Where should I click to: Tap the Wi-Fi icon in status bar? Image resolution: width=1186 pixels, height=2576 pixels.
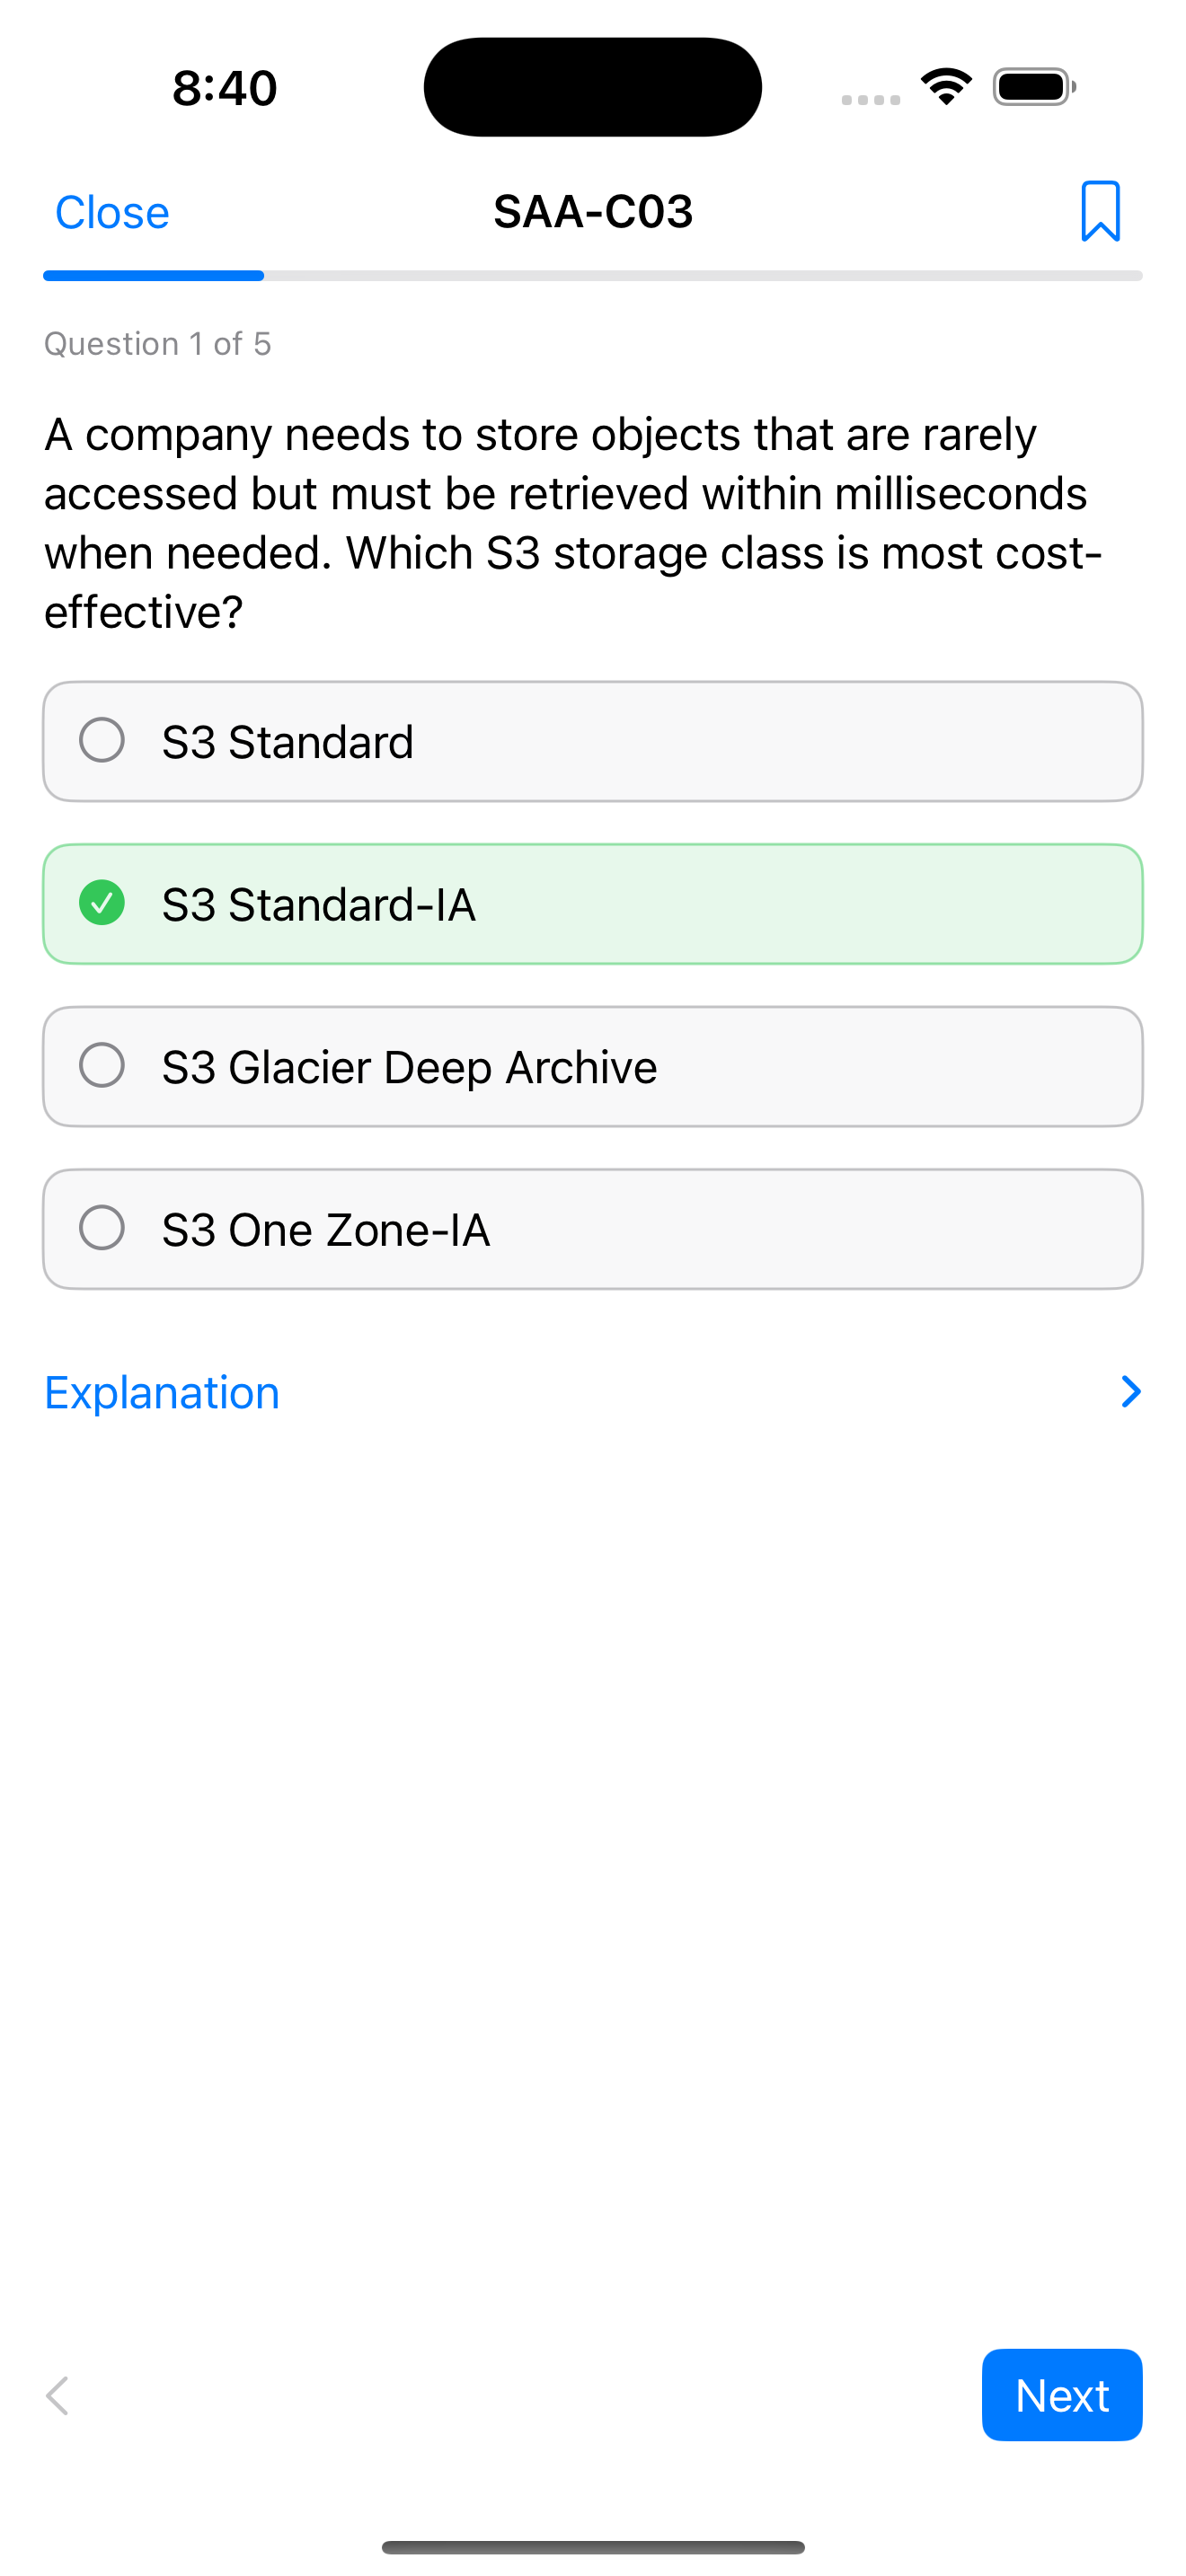(946, 87)
